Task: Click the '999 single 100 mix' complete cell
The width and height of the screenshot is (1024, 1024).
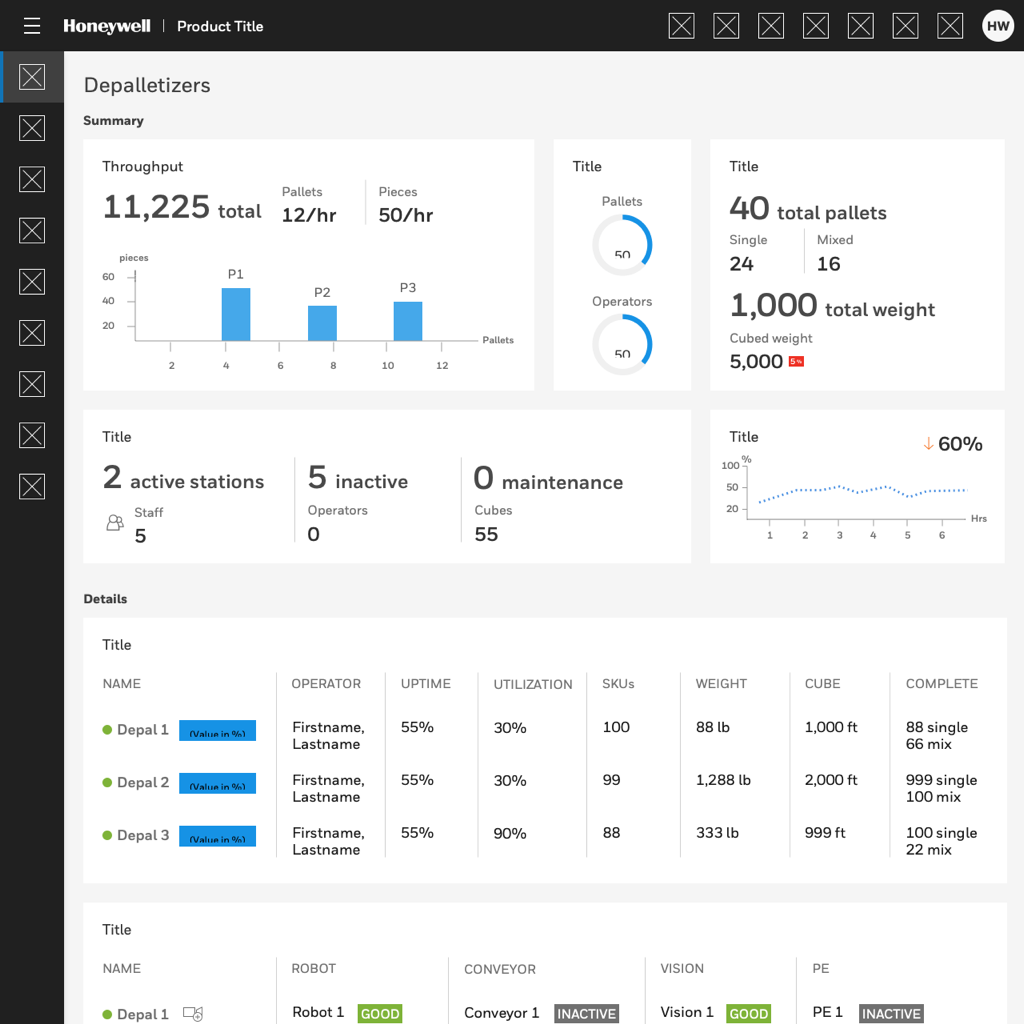Action: [x=942, y=788]
